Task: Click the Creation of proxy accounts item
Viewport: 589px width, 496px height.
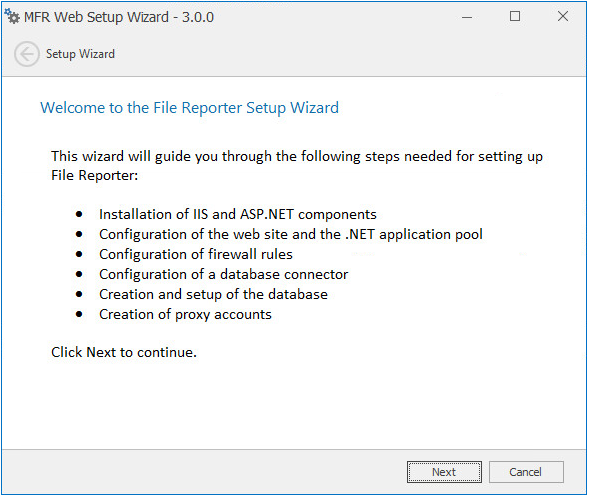Action: [x=185, y=315]
